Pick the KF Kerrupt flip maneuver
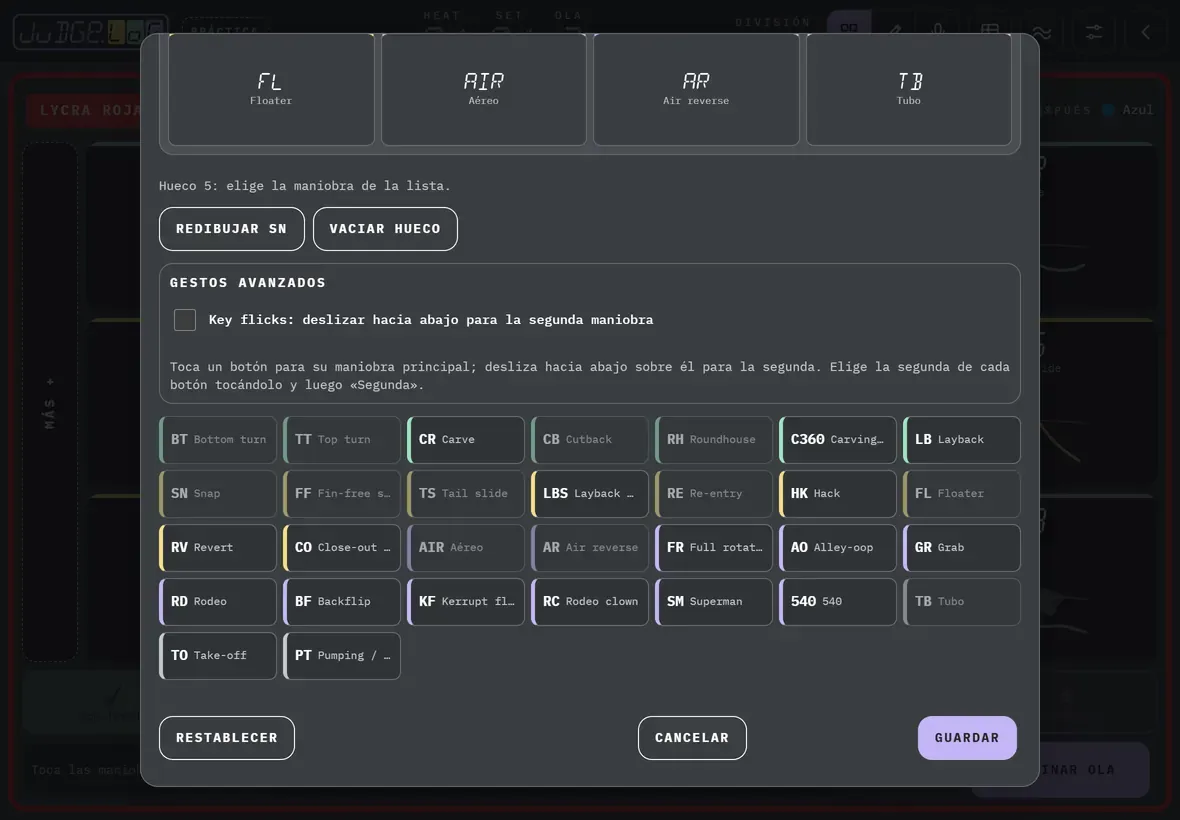 [466, 602]
